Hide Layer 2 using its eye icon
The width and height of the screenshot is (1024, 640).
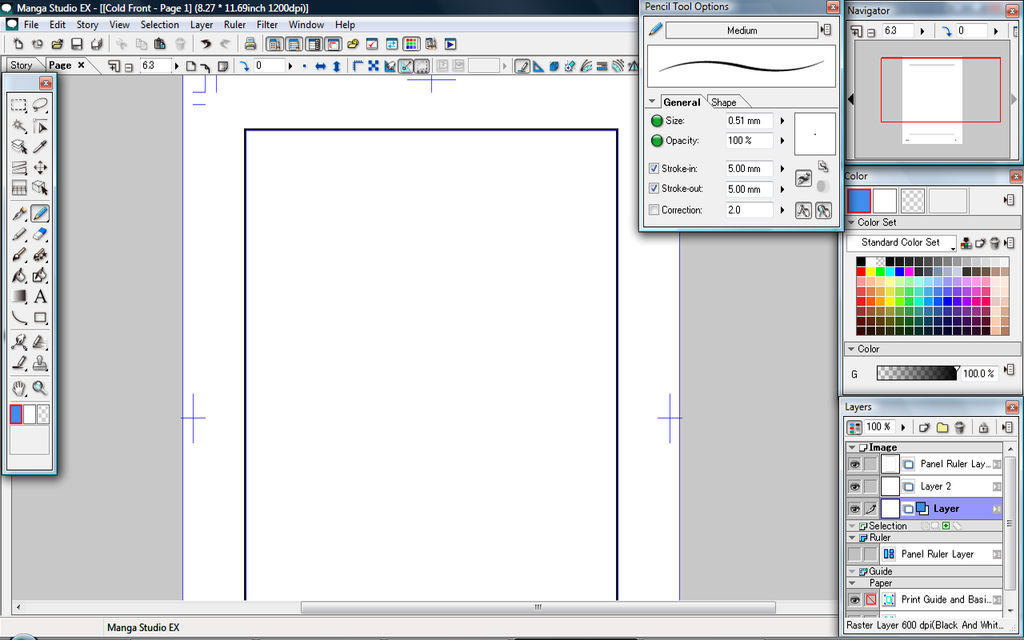[854, 486]
